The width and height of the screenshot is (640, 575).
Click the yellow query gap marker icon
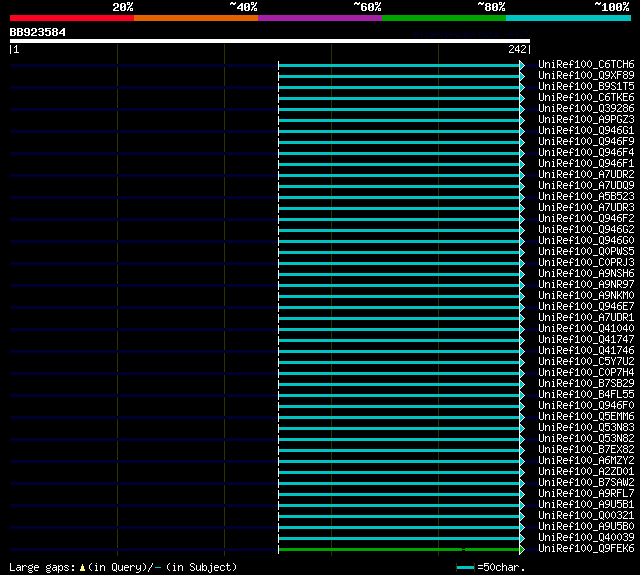82,567
